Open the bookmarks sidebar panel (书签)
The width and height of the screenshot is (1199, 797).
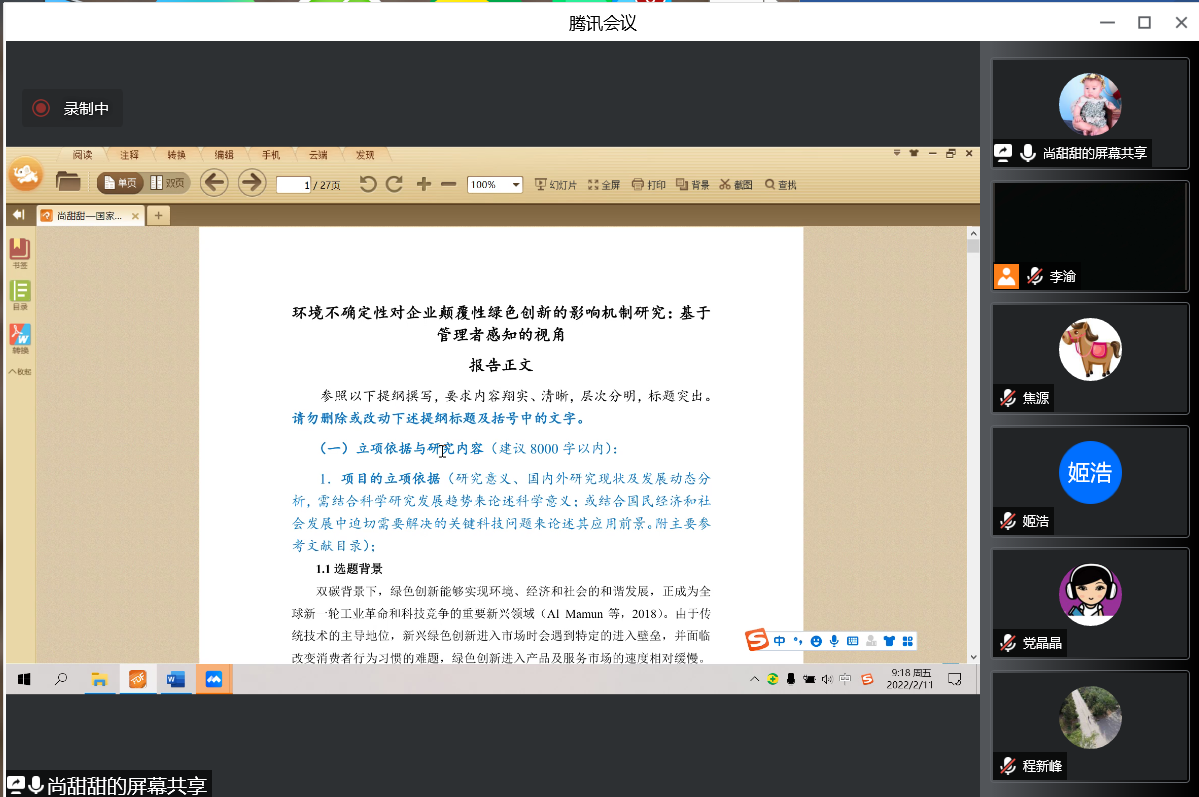pyautogui.click(x=20, y=254)
